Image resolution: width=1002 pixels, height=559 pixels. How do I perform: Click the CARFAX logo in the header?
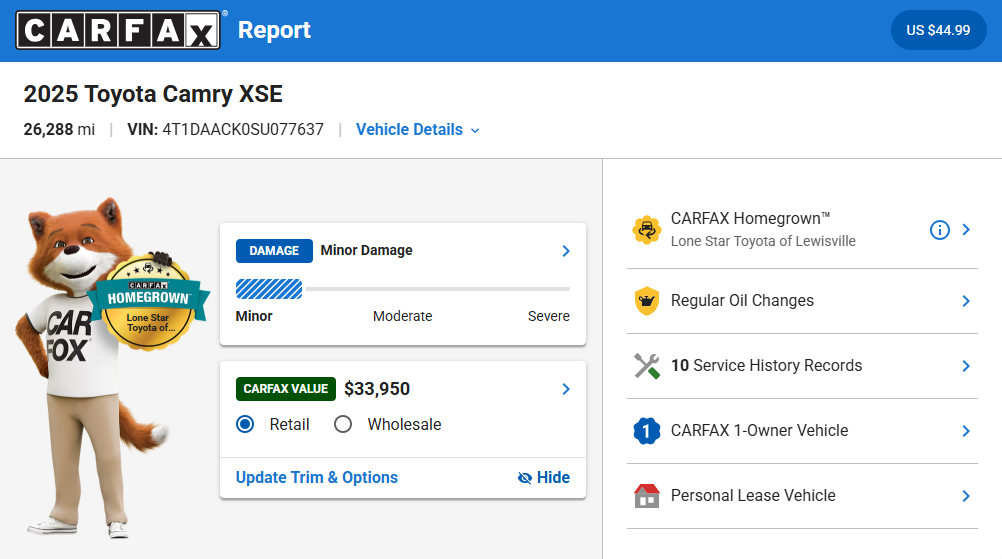click(x=118, y=30)
